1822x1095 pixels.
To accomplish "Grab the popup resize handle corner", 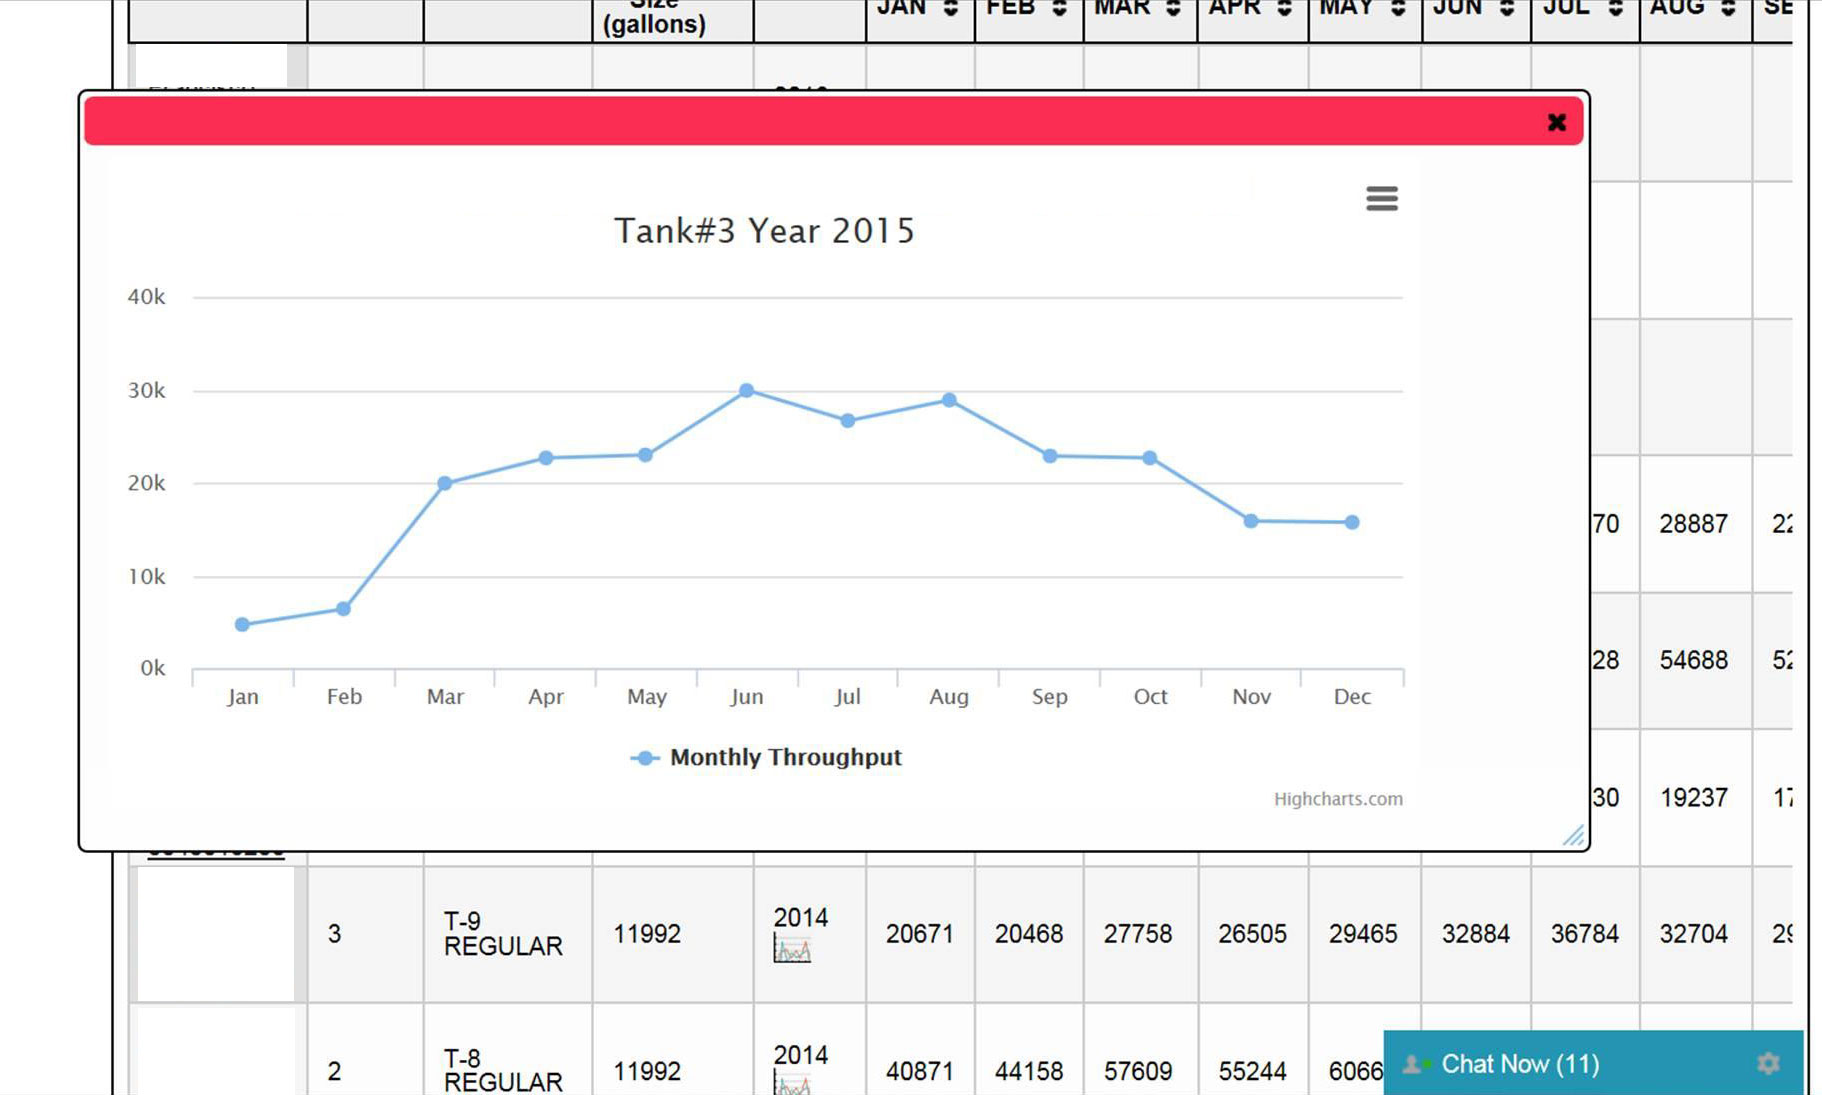I will pyautogui.click(x=1574, y=836).
